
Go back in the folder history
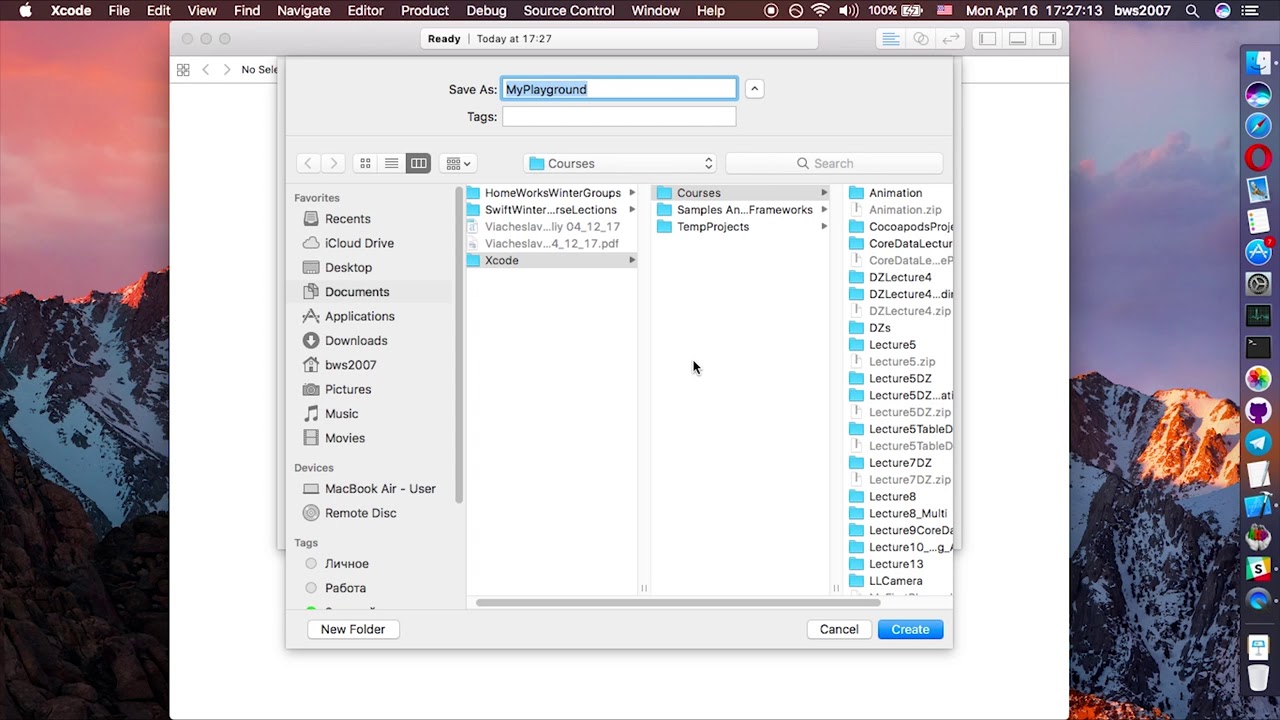point(308,163)
